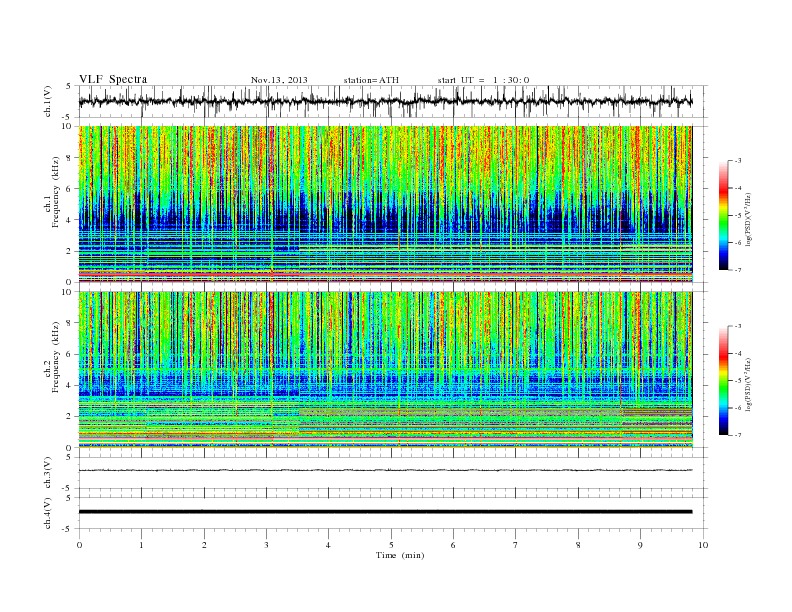The height and width of the screenshot is (612, 792).
Task: Click the 'ch.3(V)' axis label
Action: coord(48,473)
